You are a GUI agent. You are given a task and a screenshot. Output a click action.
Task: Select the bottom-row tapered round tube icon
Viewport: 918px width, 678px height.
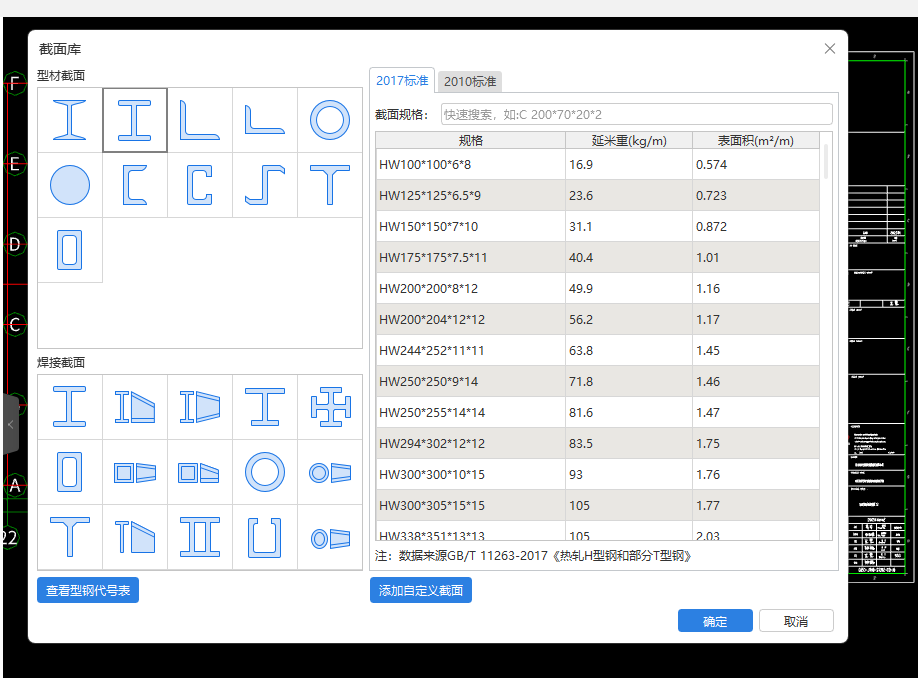(330, 537)
